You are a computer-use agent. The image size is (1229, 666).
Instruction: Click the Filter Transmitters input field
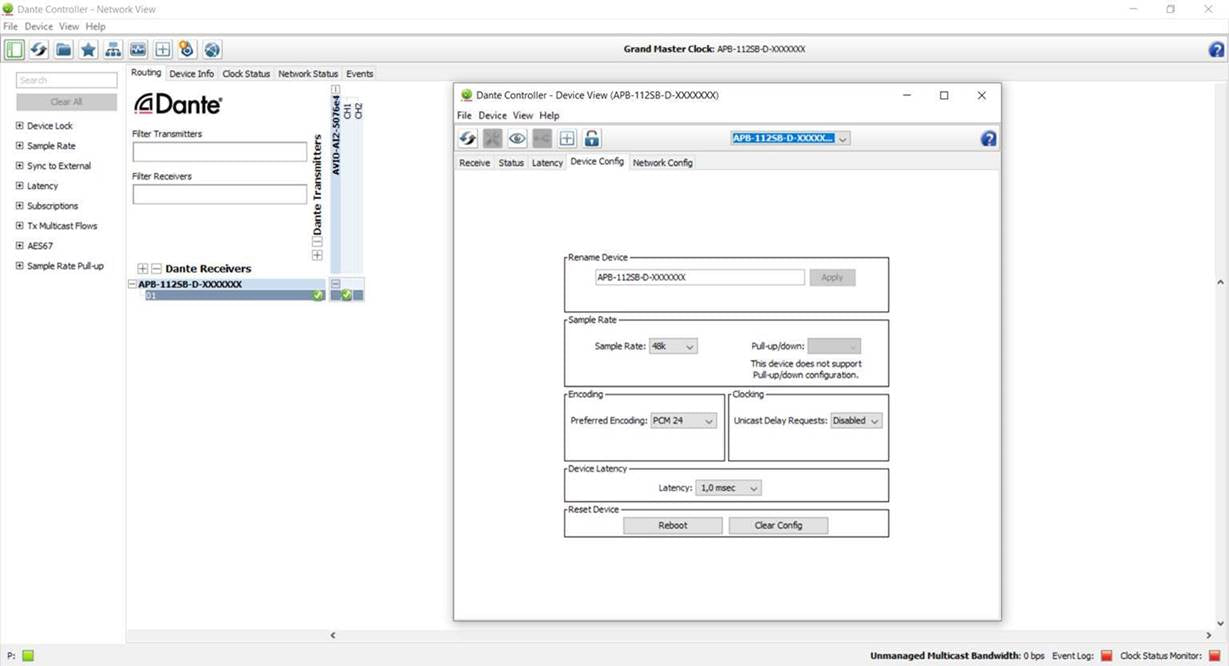(219, 152)
